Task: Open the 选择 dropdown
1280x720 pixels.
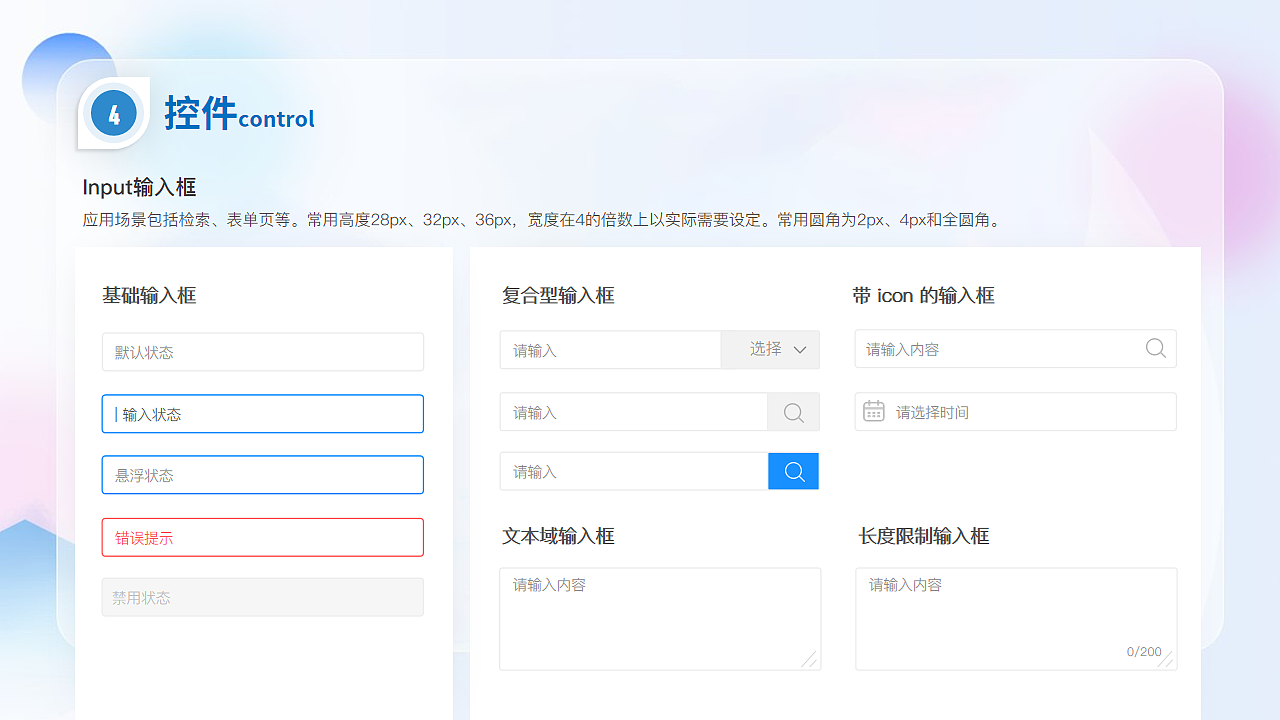Action: [x=770, y=350]
